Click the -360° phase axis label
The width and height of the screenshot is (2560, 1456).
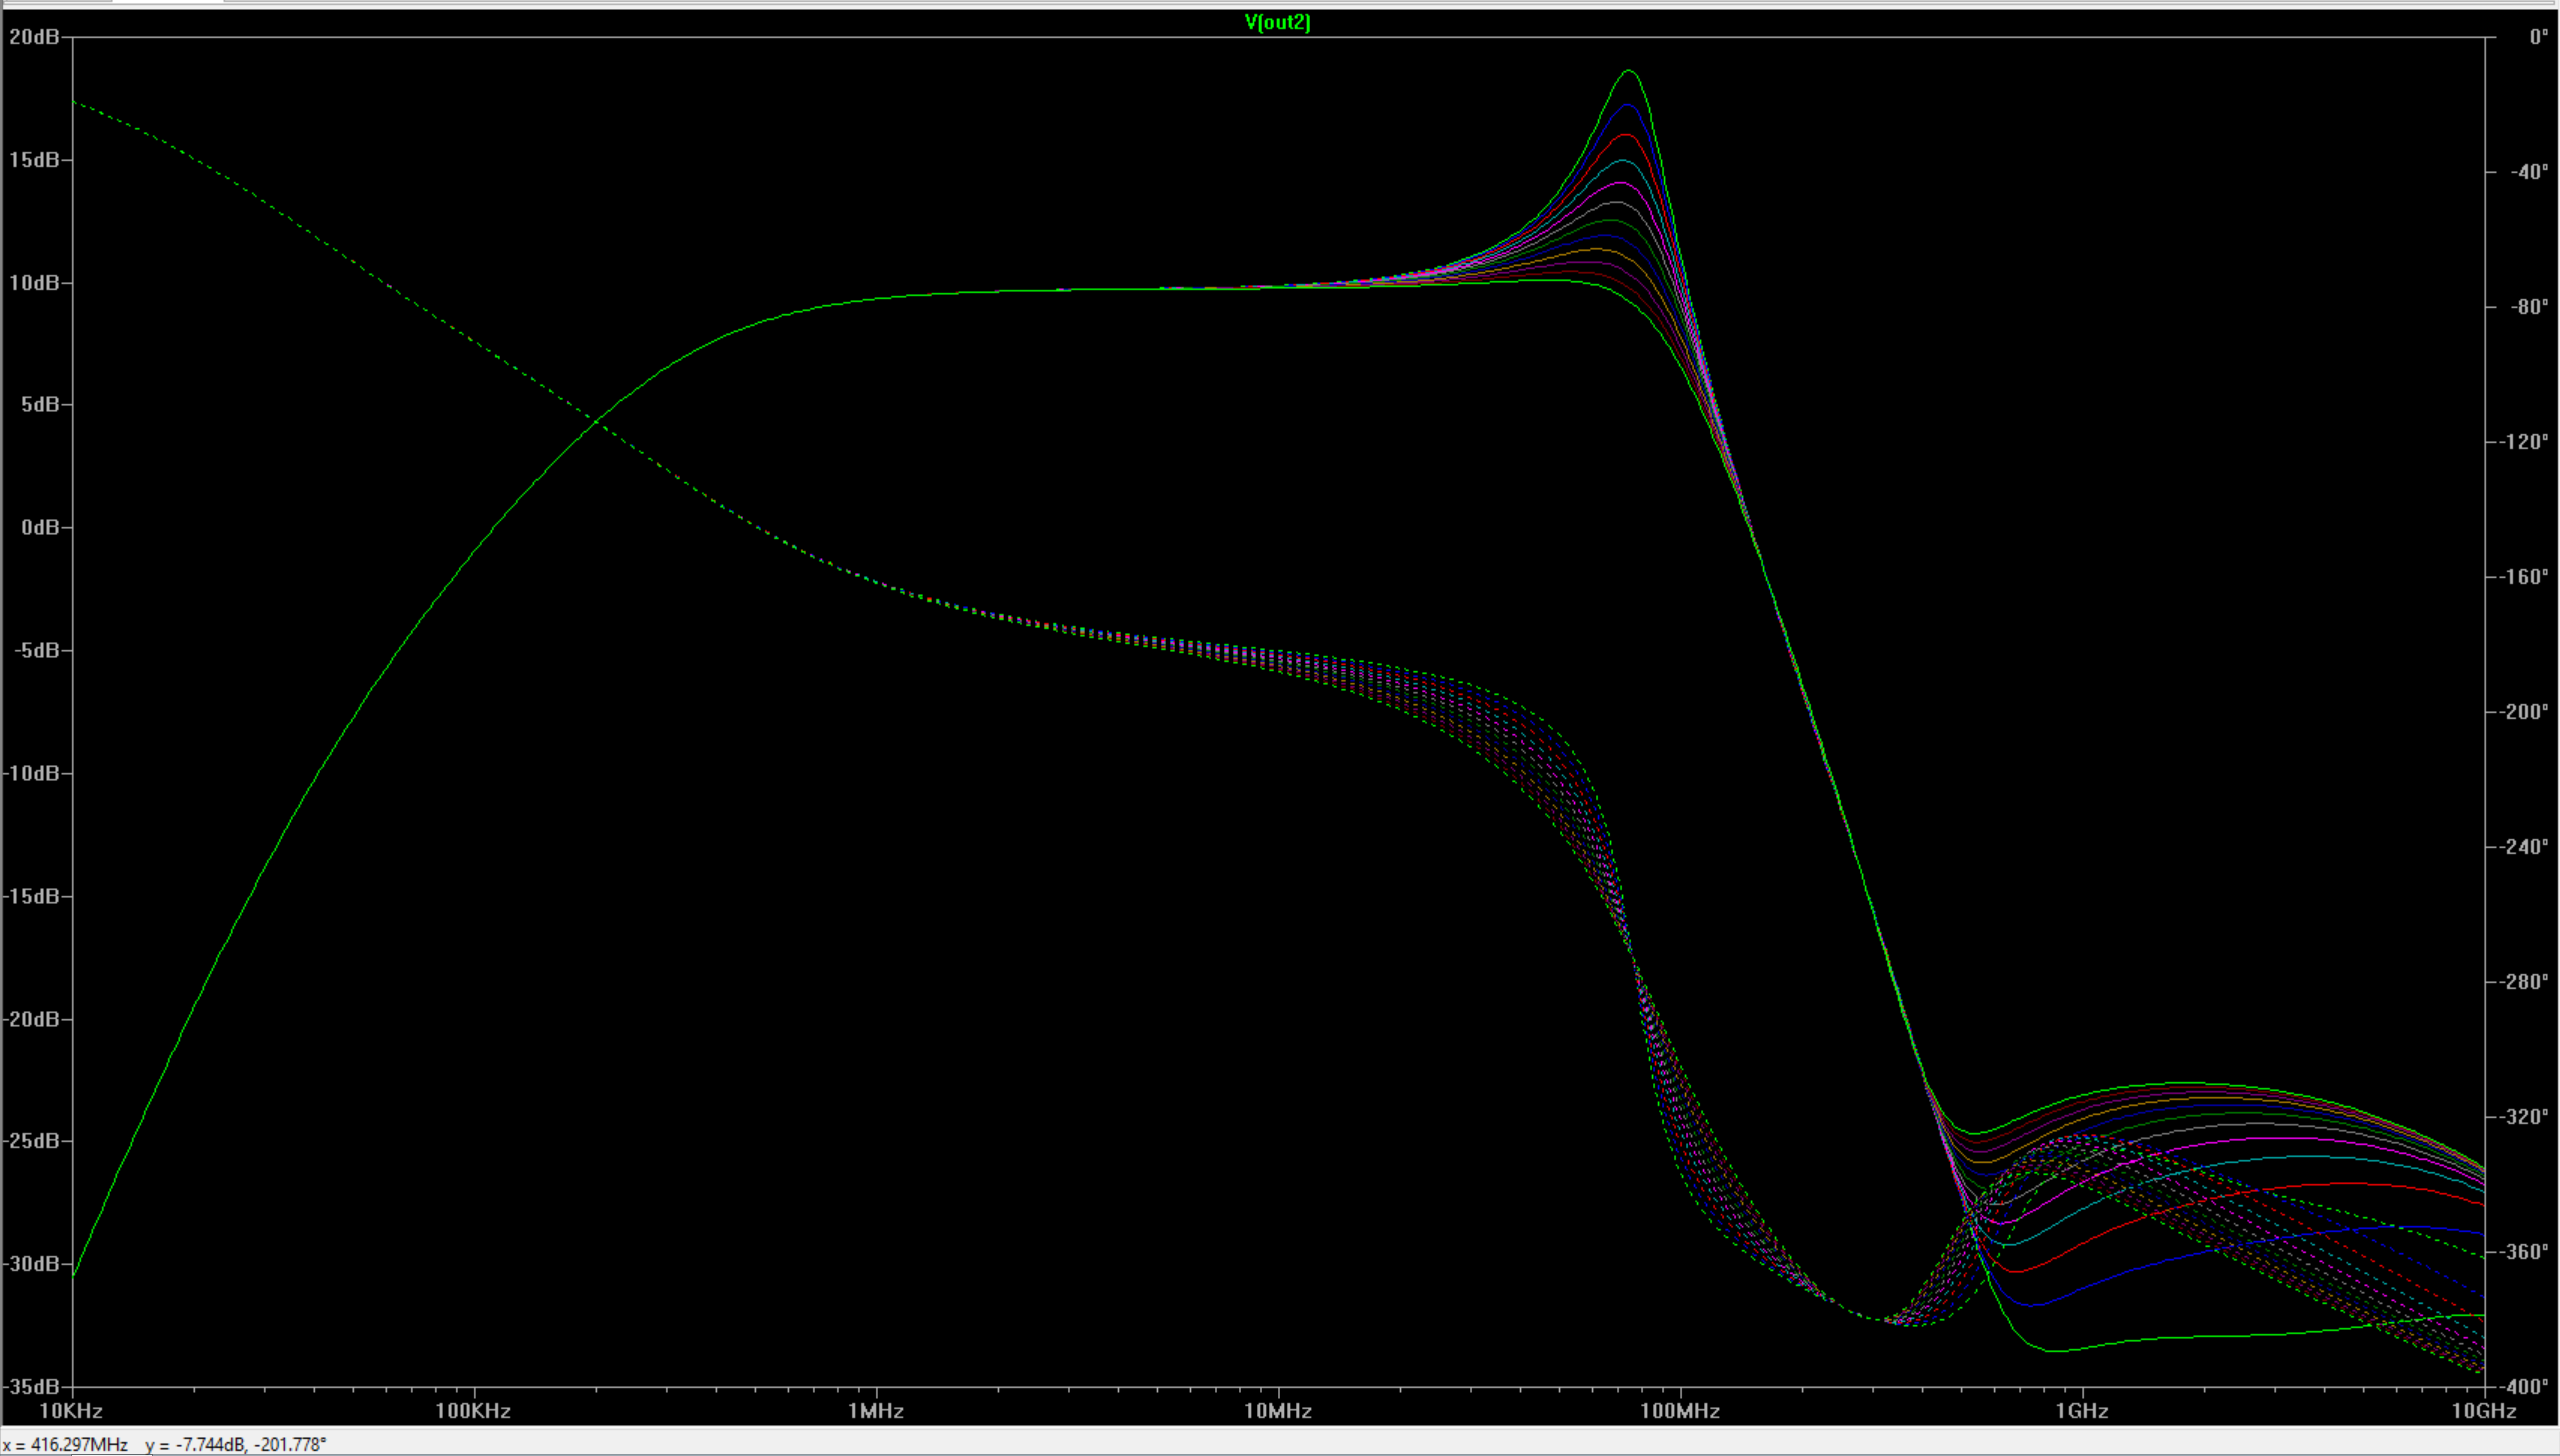point(2524,1252)
